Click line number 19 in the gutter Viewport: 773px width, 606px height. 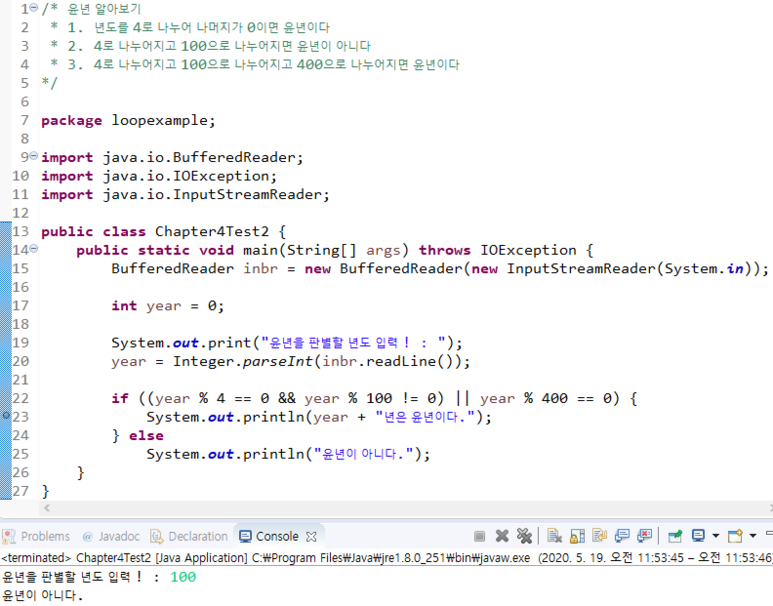[x=20, y=343]
